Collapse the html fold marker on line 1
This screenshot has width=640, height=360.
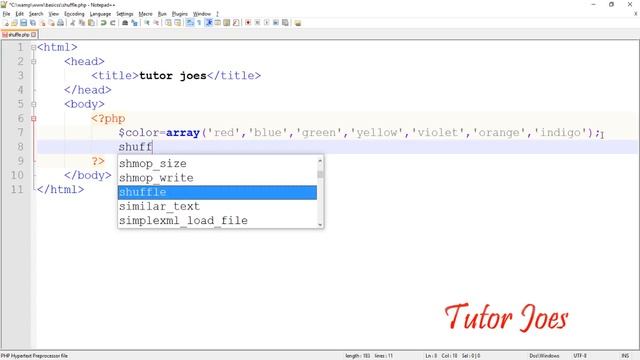pos(33,47)
